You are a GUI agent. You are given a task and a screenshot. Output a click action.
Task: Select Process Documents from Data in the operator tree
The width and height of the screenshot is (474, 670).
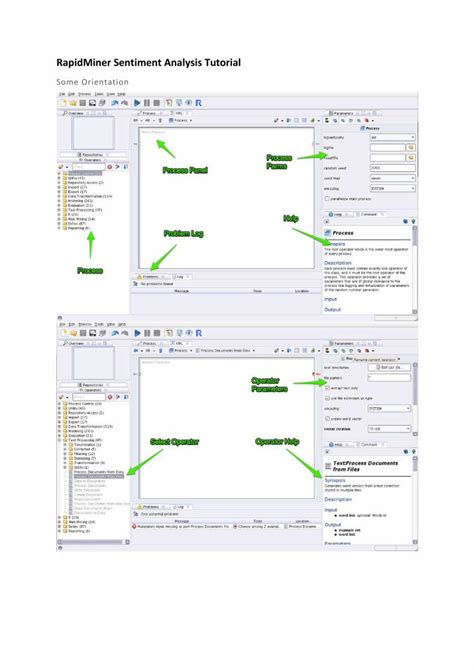pos(98,472)
